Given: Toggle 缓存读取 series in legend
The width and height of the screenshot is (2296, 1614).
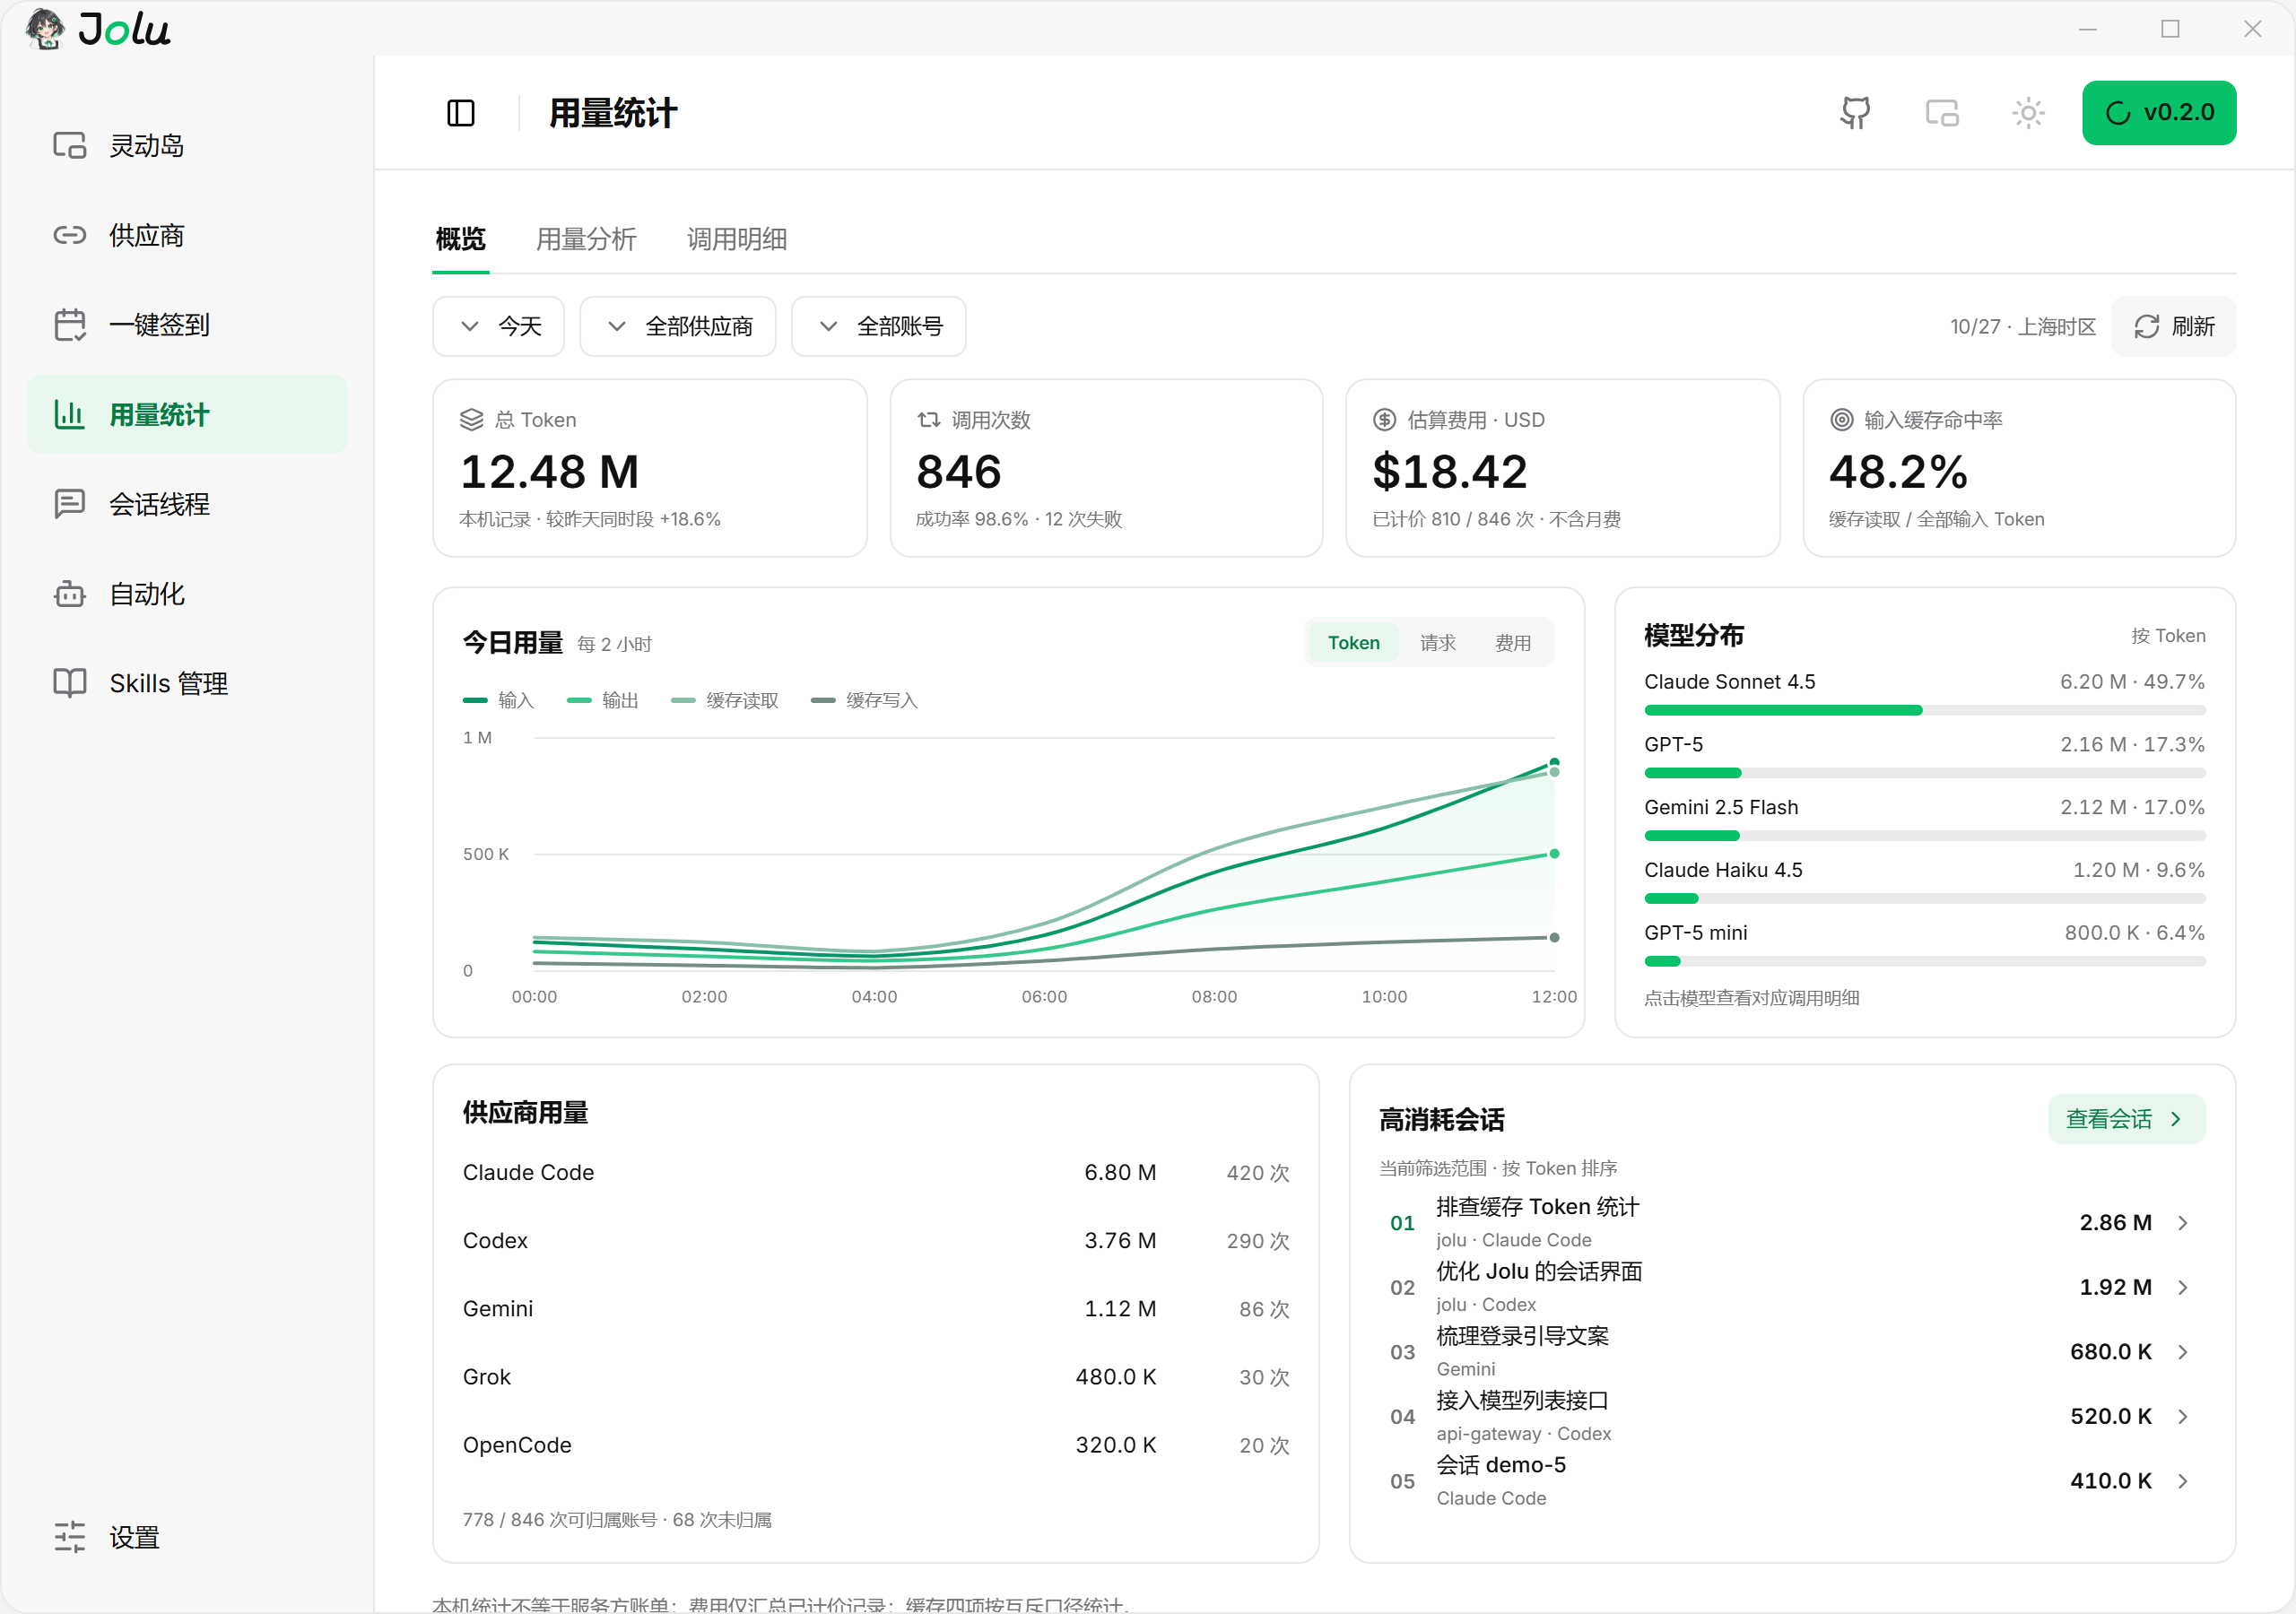Looking at the screenshot, I should pos(724,701).
